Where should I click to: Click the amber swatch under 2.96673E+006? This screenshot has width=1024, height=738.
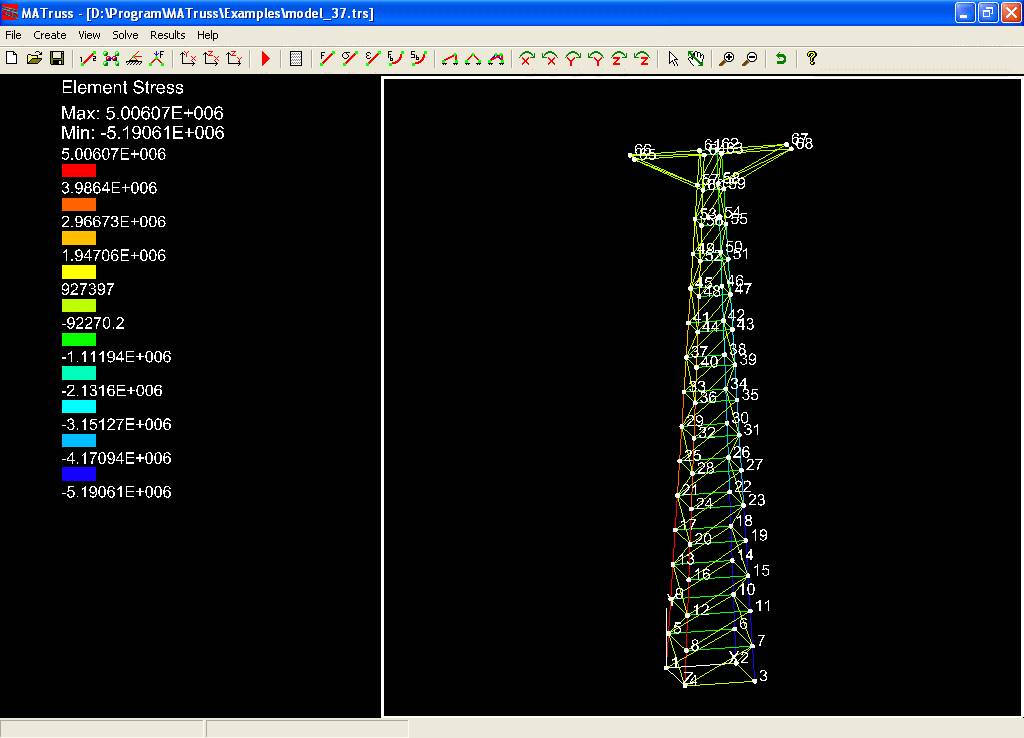(x=78, y=238)
